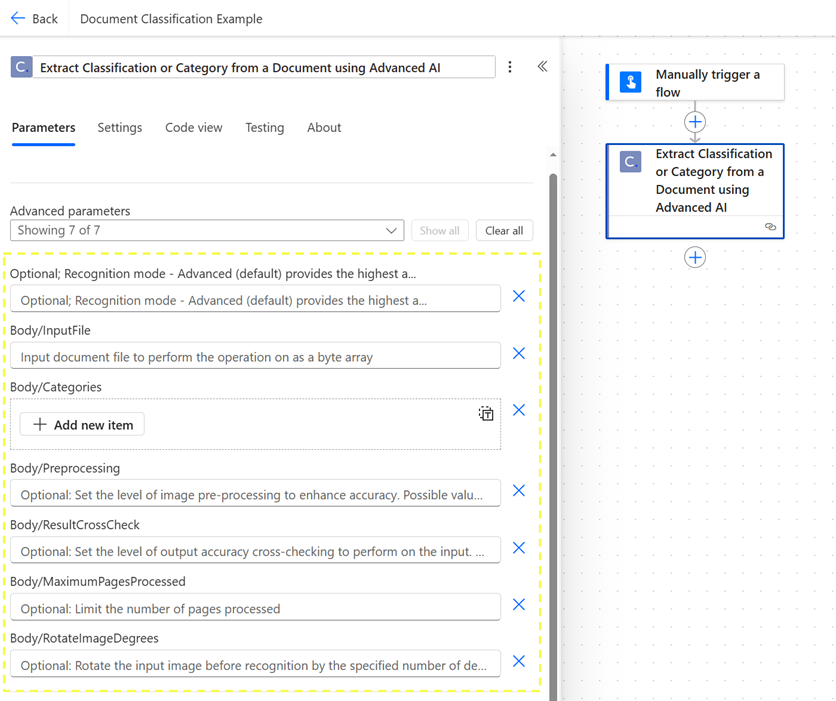
Task: Click the connection reference icon on the Extract action
Action: [x=770, y=227]
